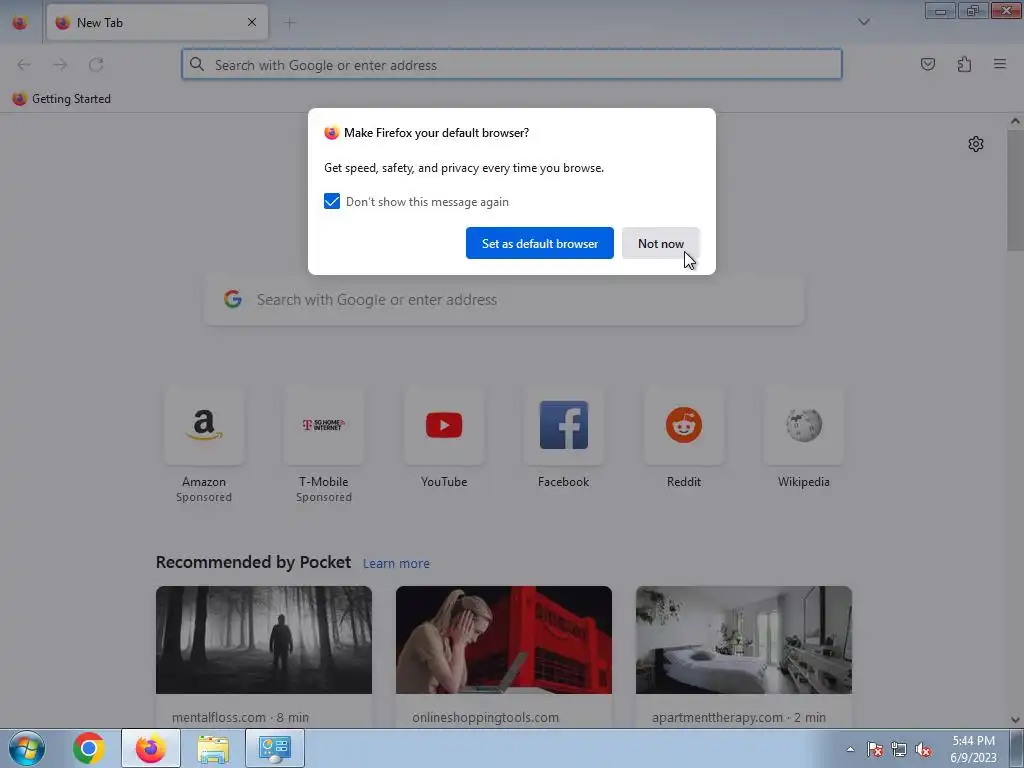
Task: Open the Windows Start menu
Action: point(27,748)
